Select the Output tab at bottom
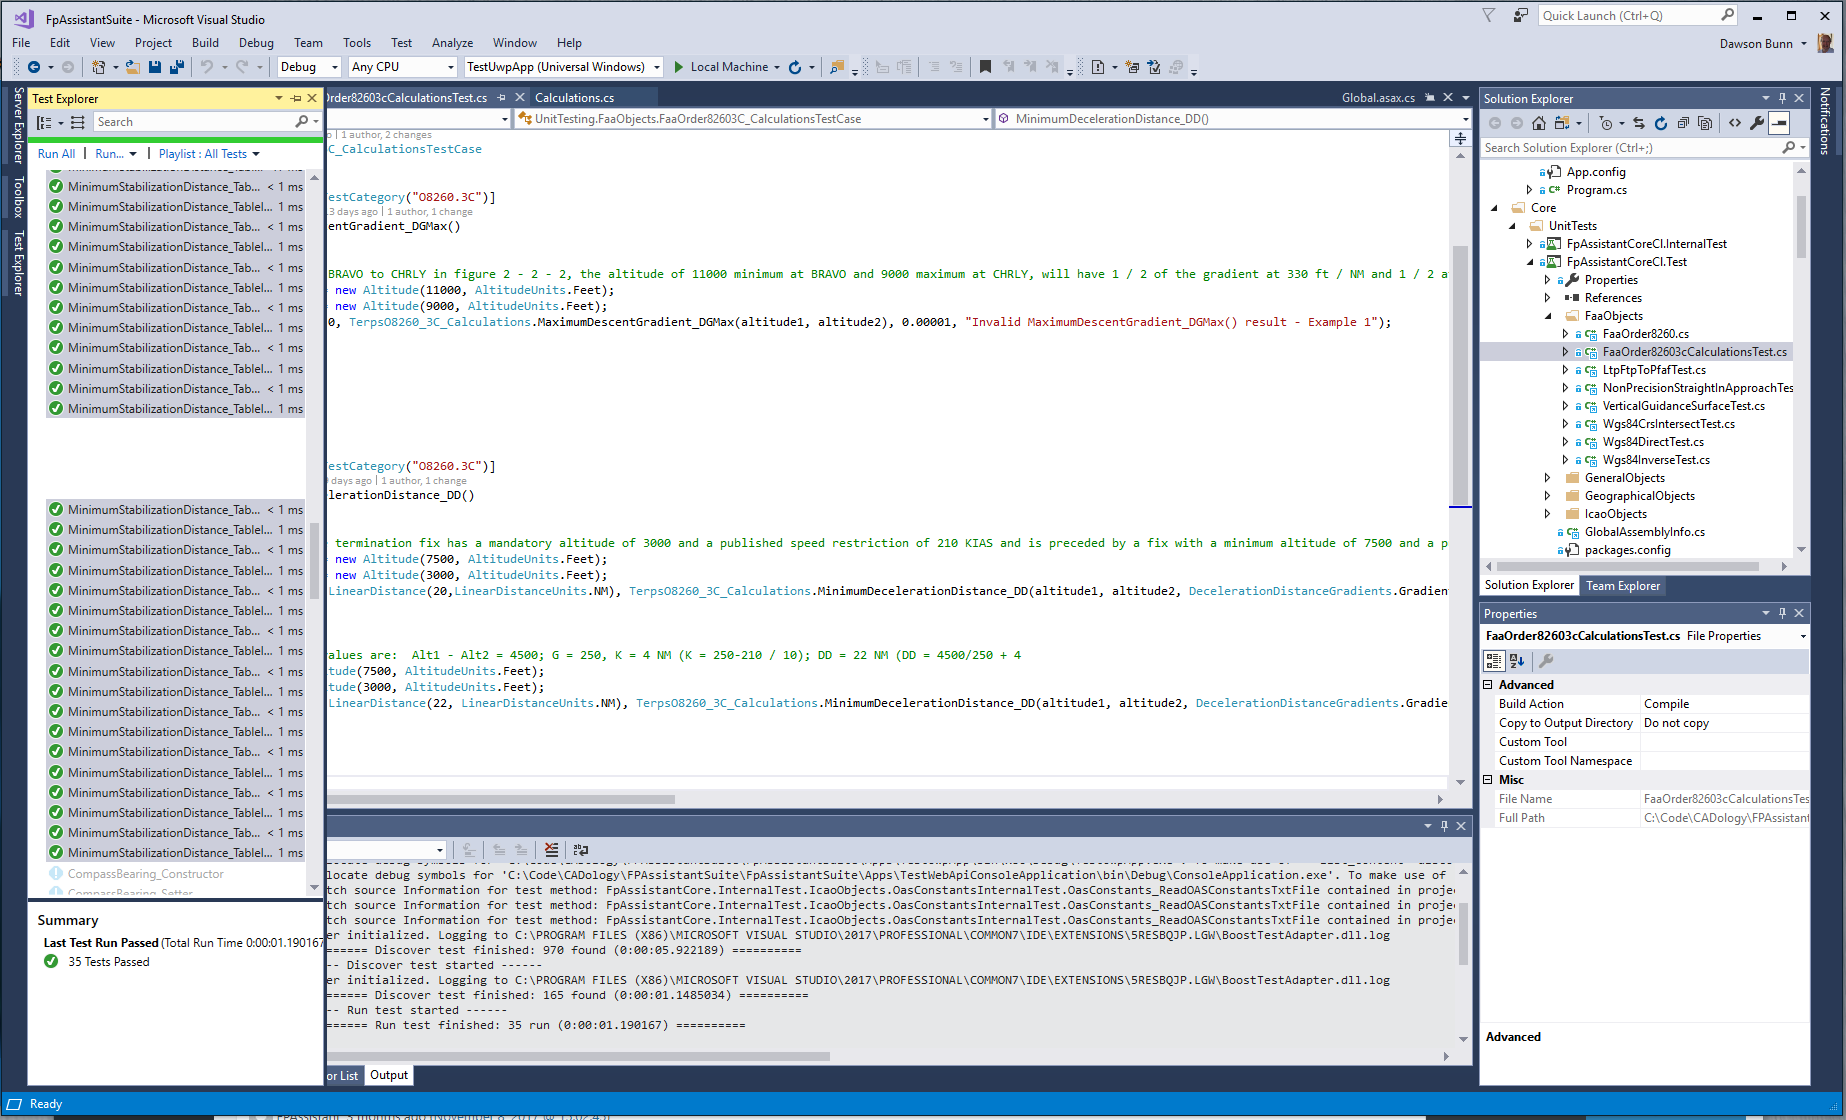The height and width of the screenshot is (1120, 1846). coord(389,1075)
